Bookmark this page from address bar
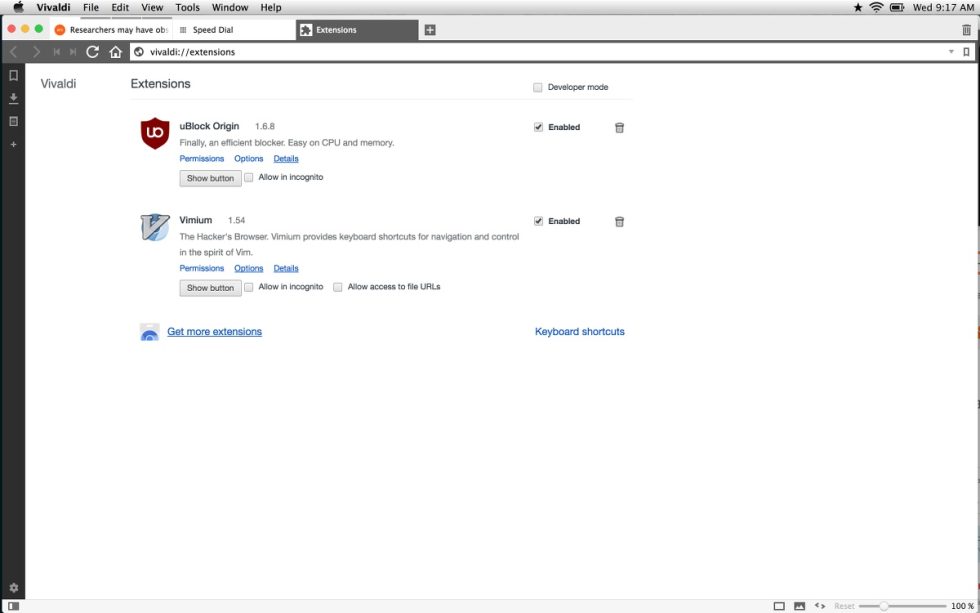 (966, 52)
